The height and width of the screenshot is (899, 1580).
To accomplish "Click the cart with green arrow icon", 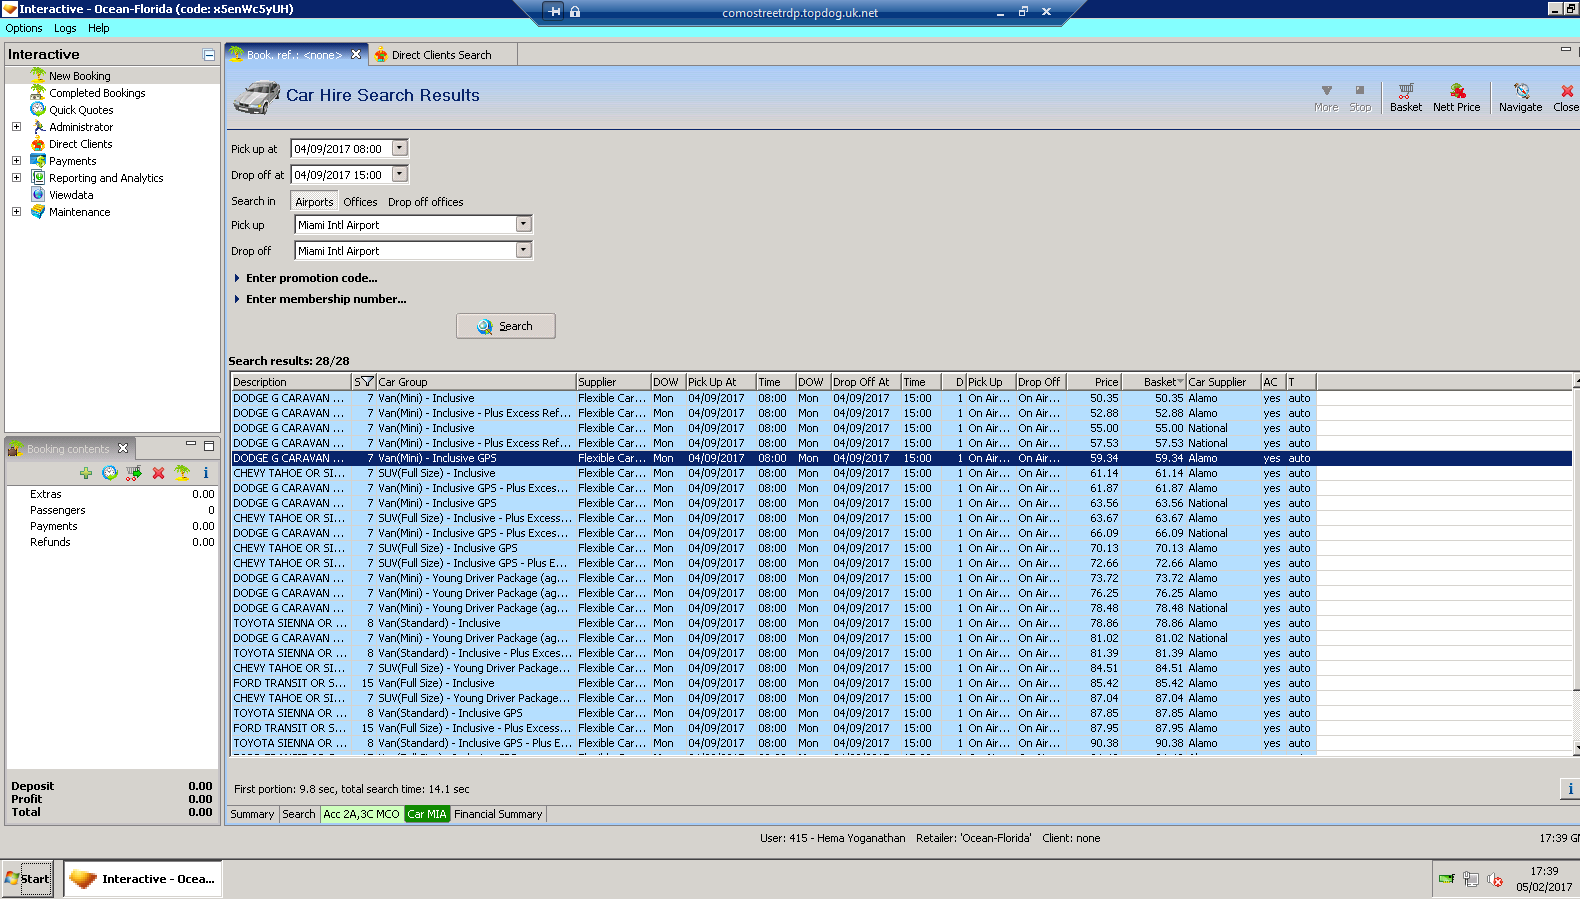I will 134,473.
